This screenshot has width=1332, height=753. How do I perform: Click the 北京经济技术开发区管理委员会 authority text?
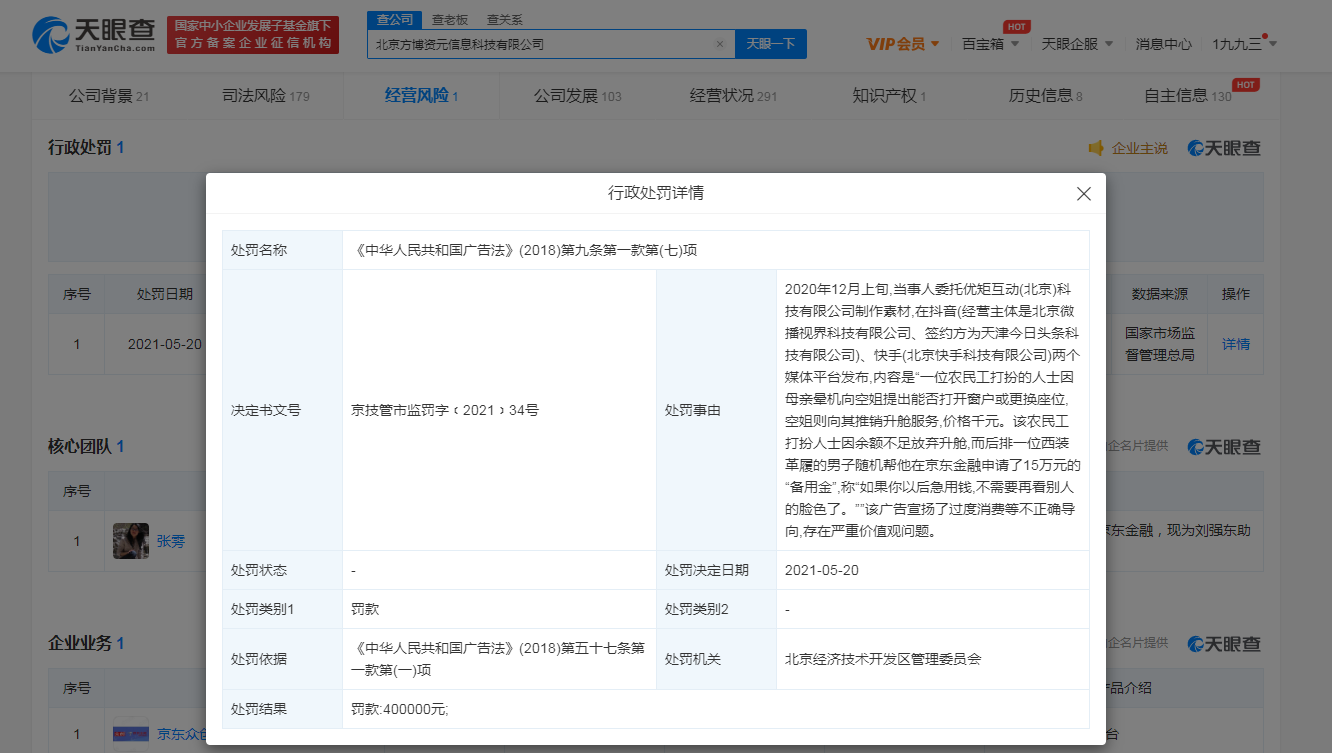[x=884, y=659]
